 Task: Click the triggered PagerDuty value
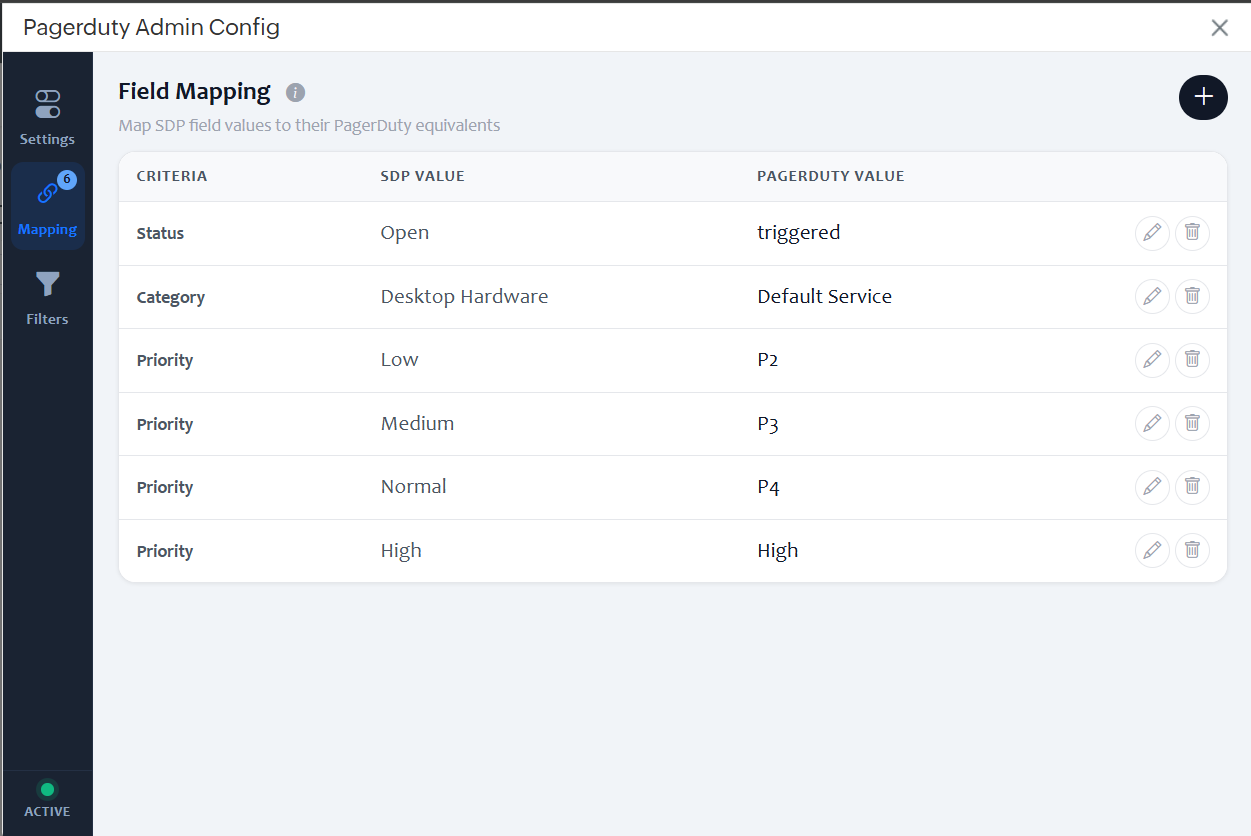(x=799, y=233)
